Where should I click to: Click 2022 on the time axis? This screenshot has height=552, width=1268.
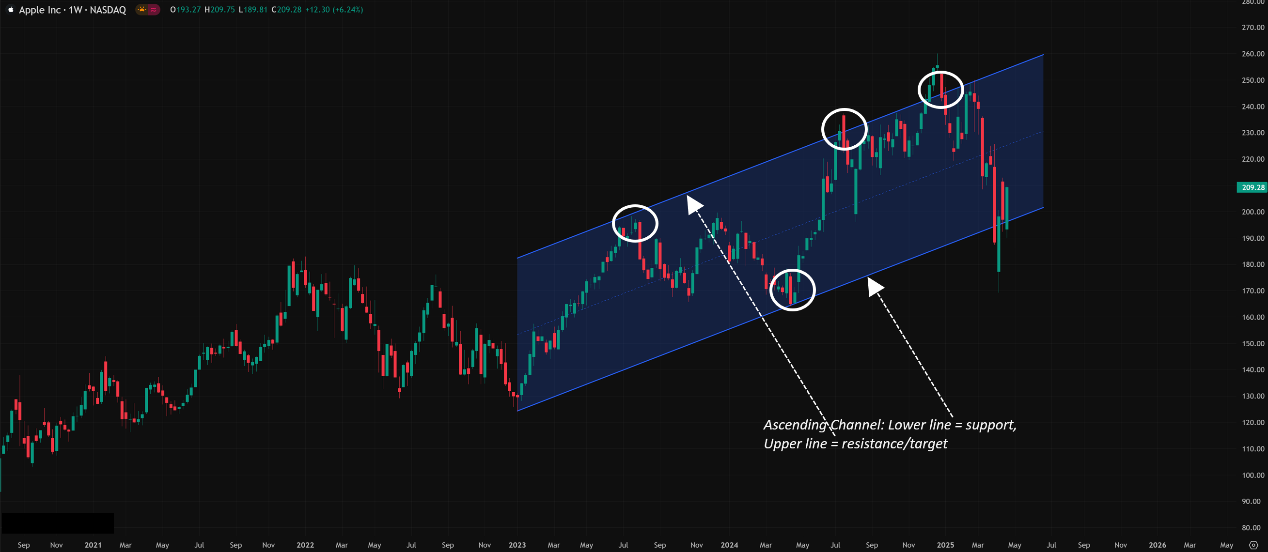click(305, 545)
